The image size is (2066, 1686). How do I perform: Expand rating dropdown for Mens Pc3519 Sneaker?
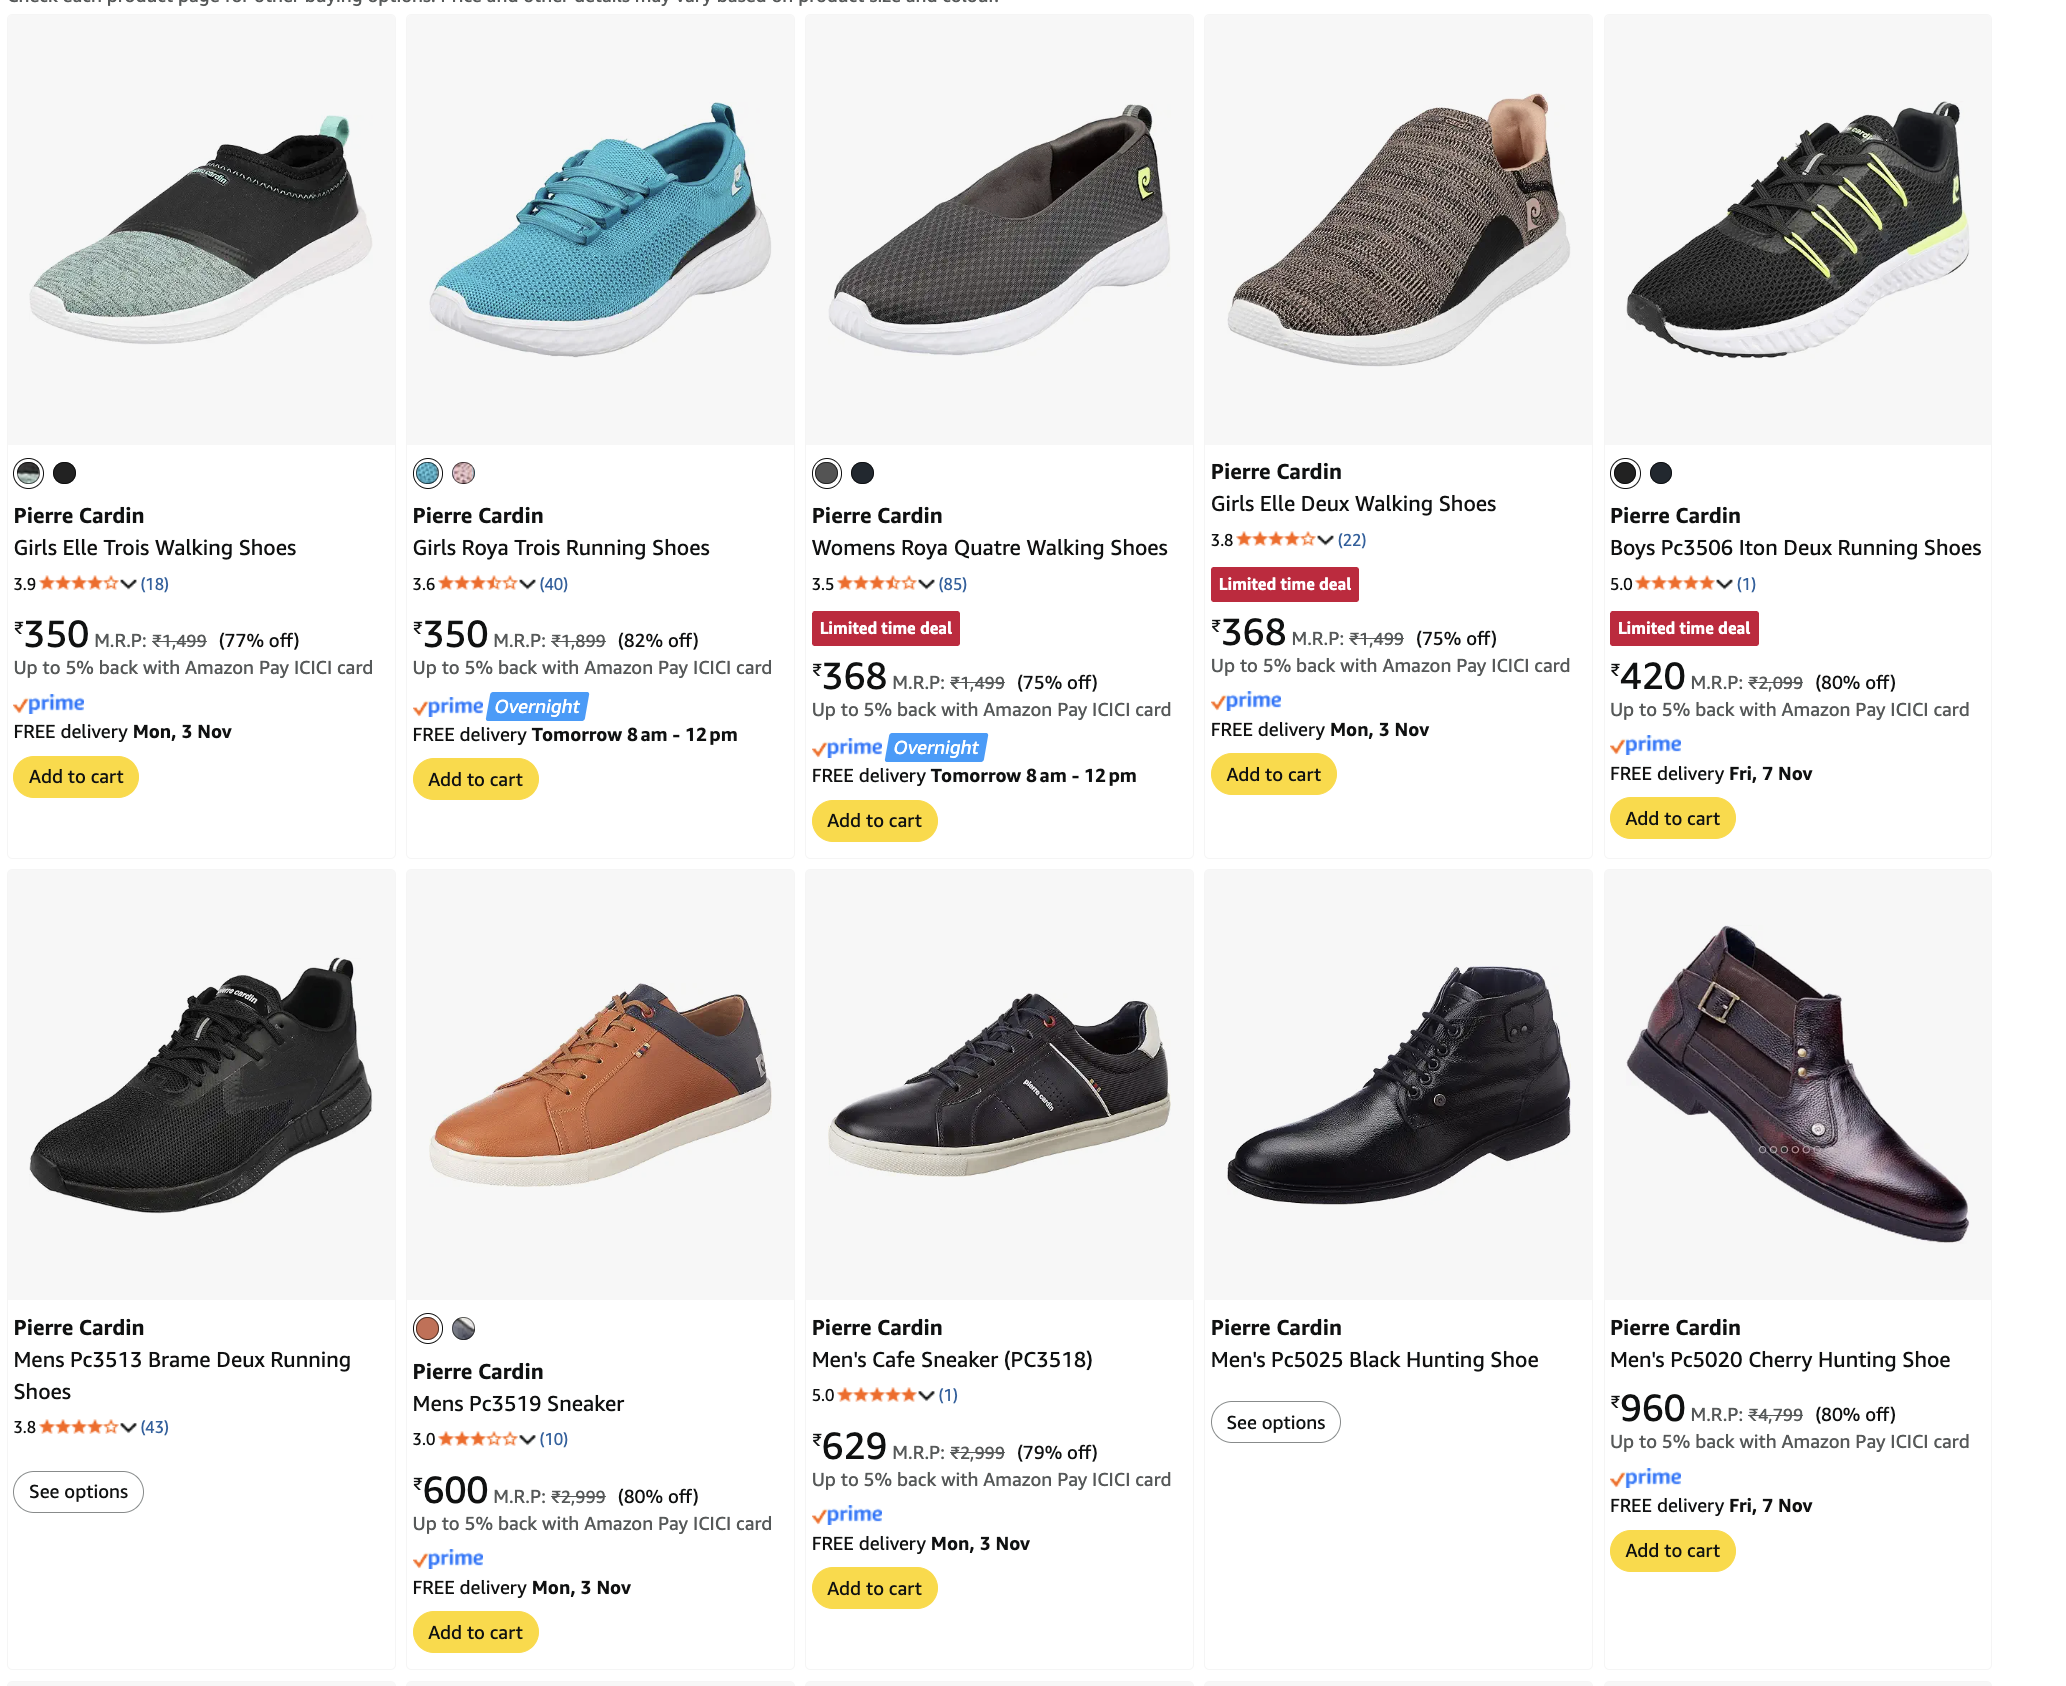(528, 1439)
